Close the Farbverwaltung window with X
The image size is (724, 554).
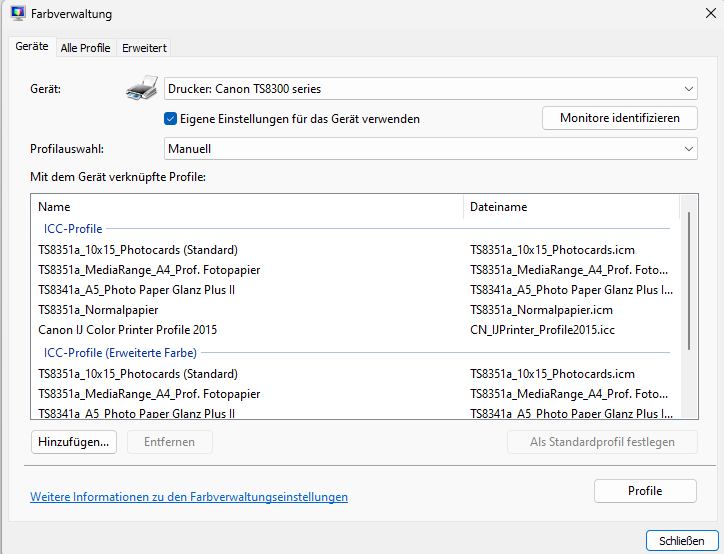[710, 12]
